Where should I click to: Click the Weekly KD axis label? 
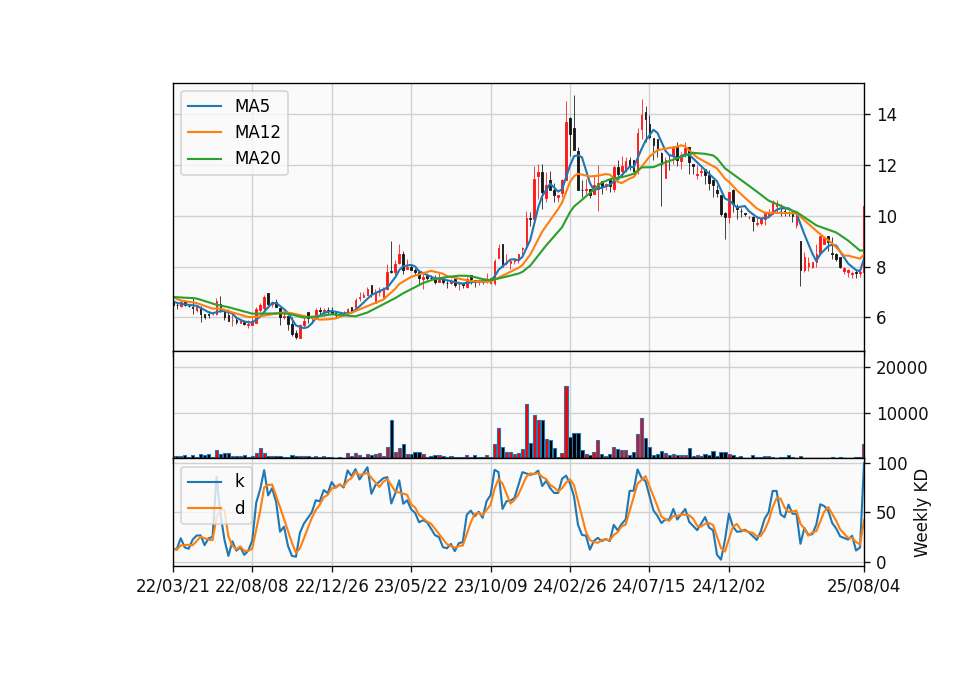point(921,513)
